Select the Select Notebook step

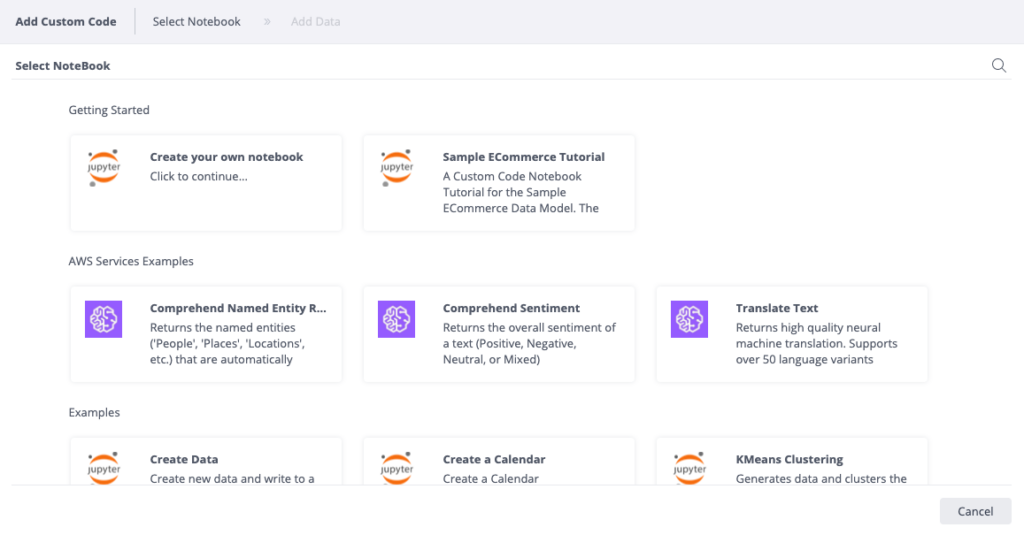pyautogui.click(x=197, y=22)
